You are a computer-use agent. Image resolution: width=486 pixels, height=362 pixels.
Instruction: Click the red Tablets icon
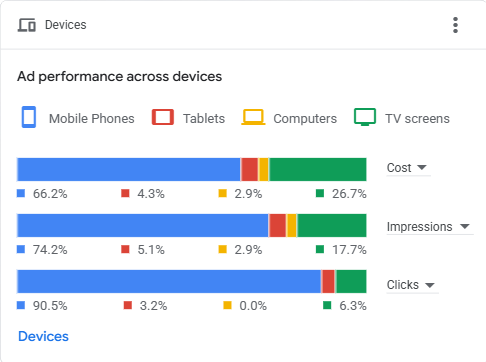pyautogui.click(x=163, y=117)
